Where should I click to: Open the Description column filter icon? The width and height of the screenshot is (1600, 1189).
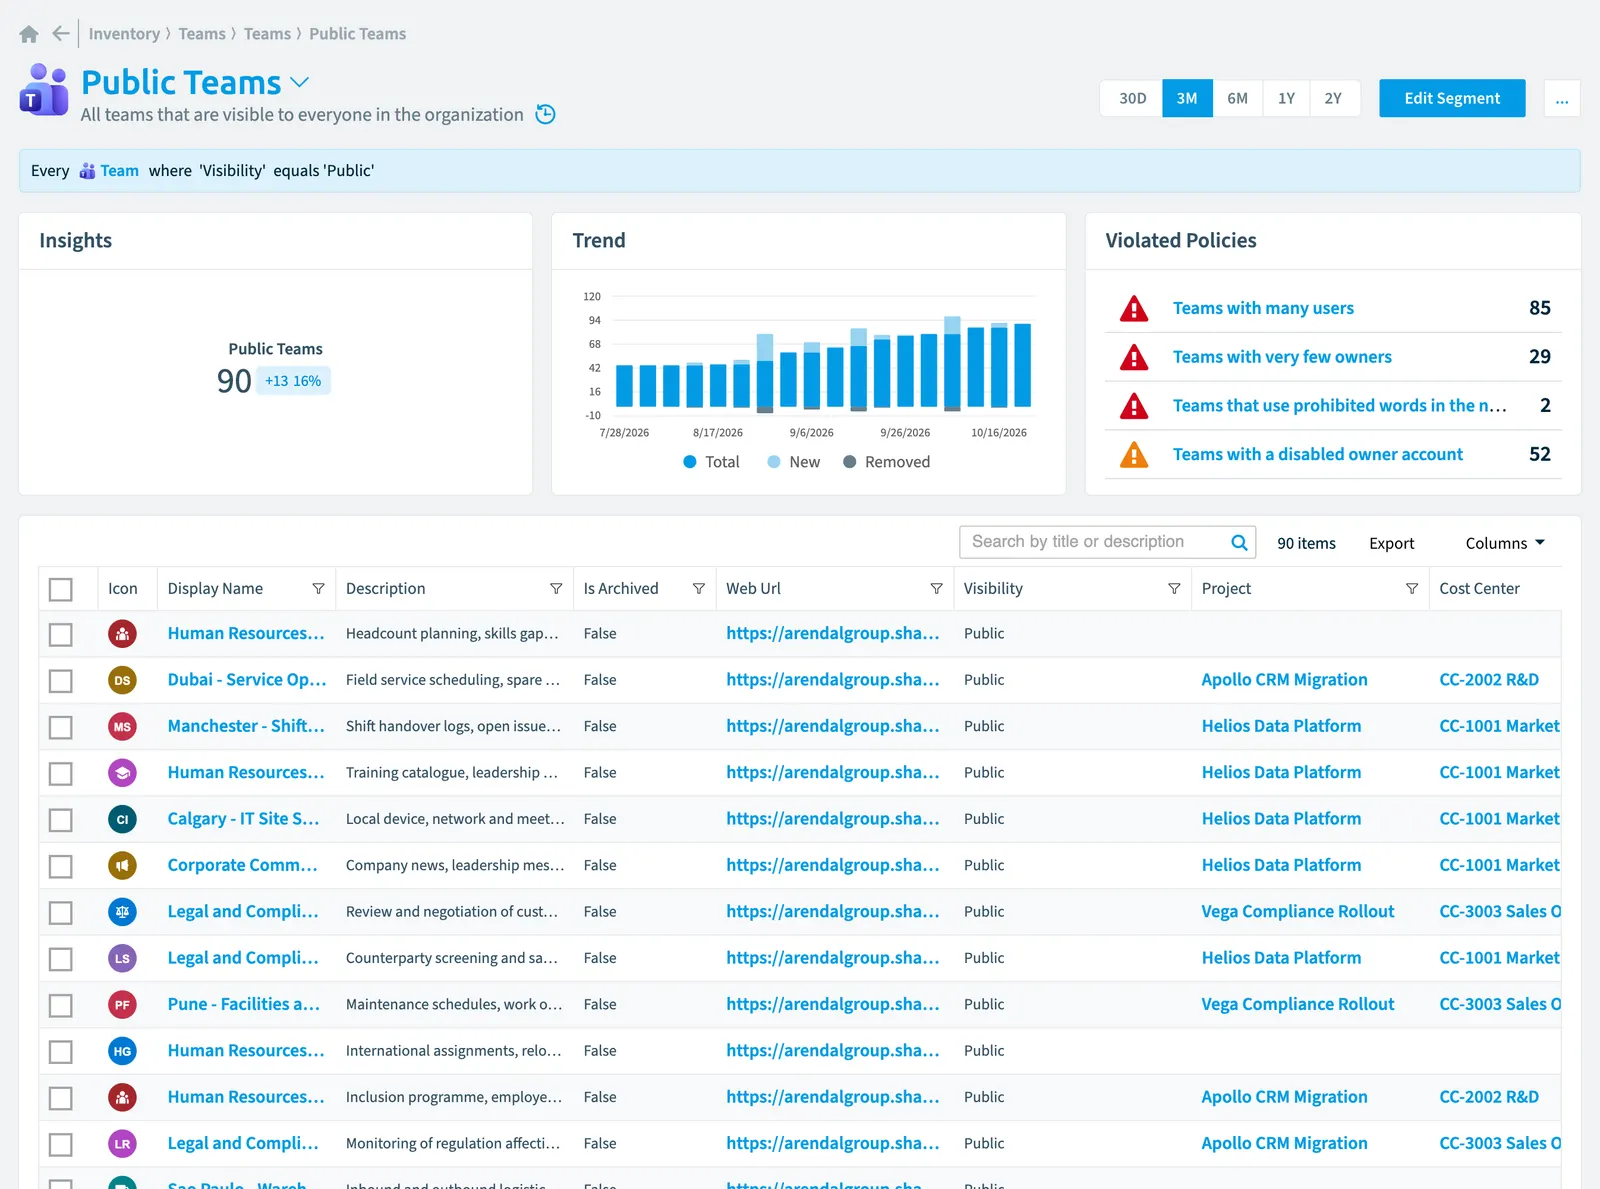(556, 589)
